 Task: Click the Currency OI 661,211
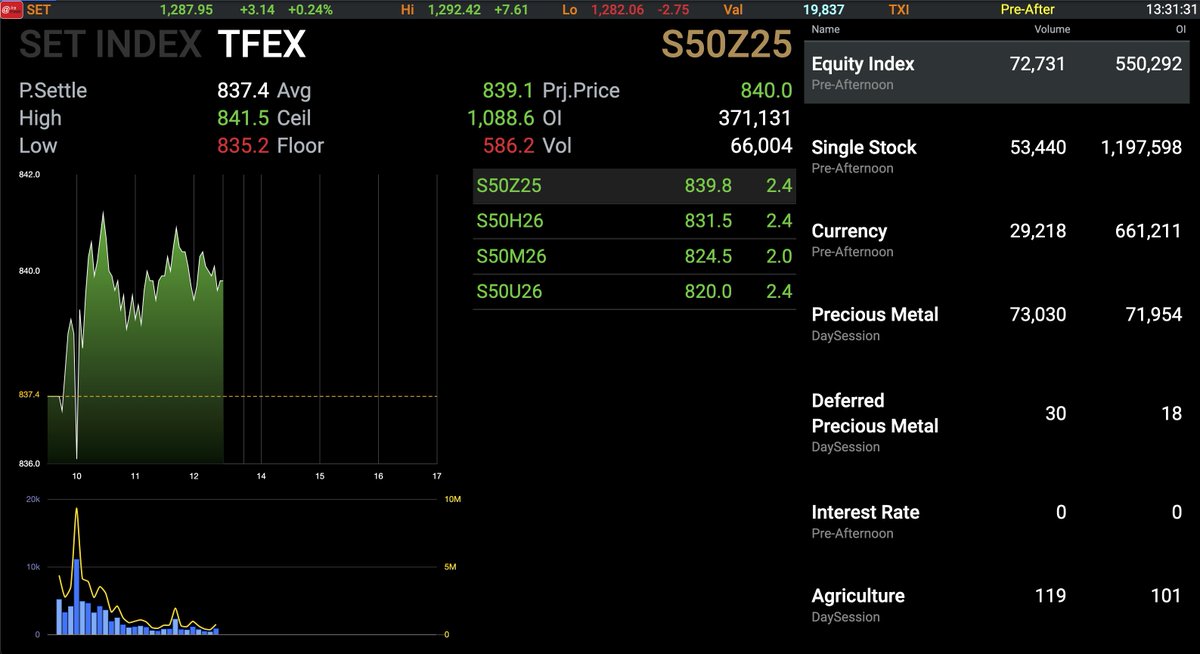click(x=1148, y=231)
